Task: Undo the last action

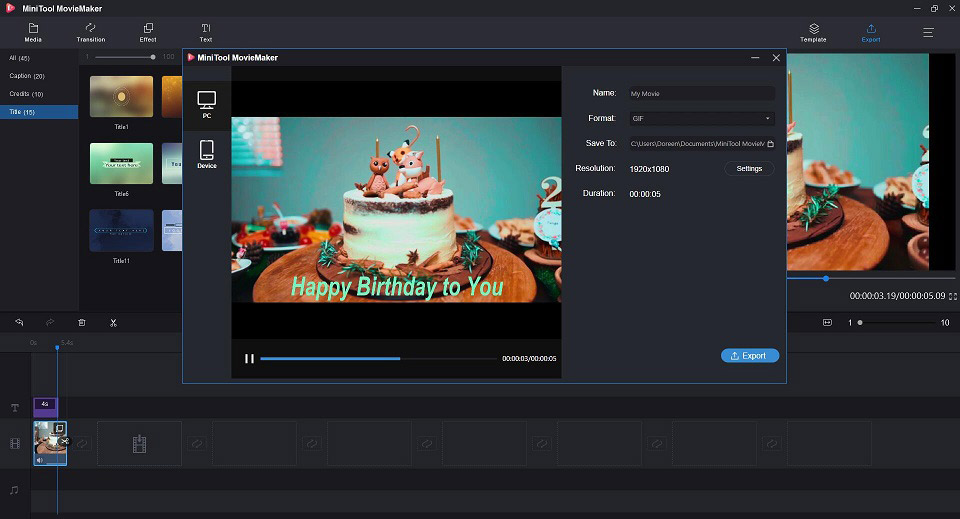Action: point(19,323)
